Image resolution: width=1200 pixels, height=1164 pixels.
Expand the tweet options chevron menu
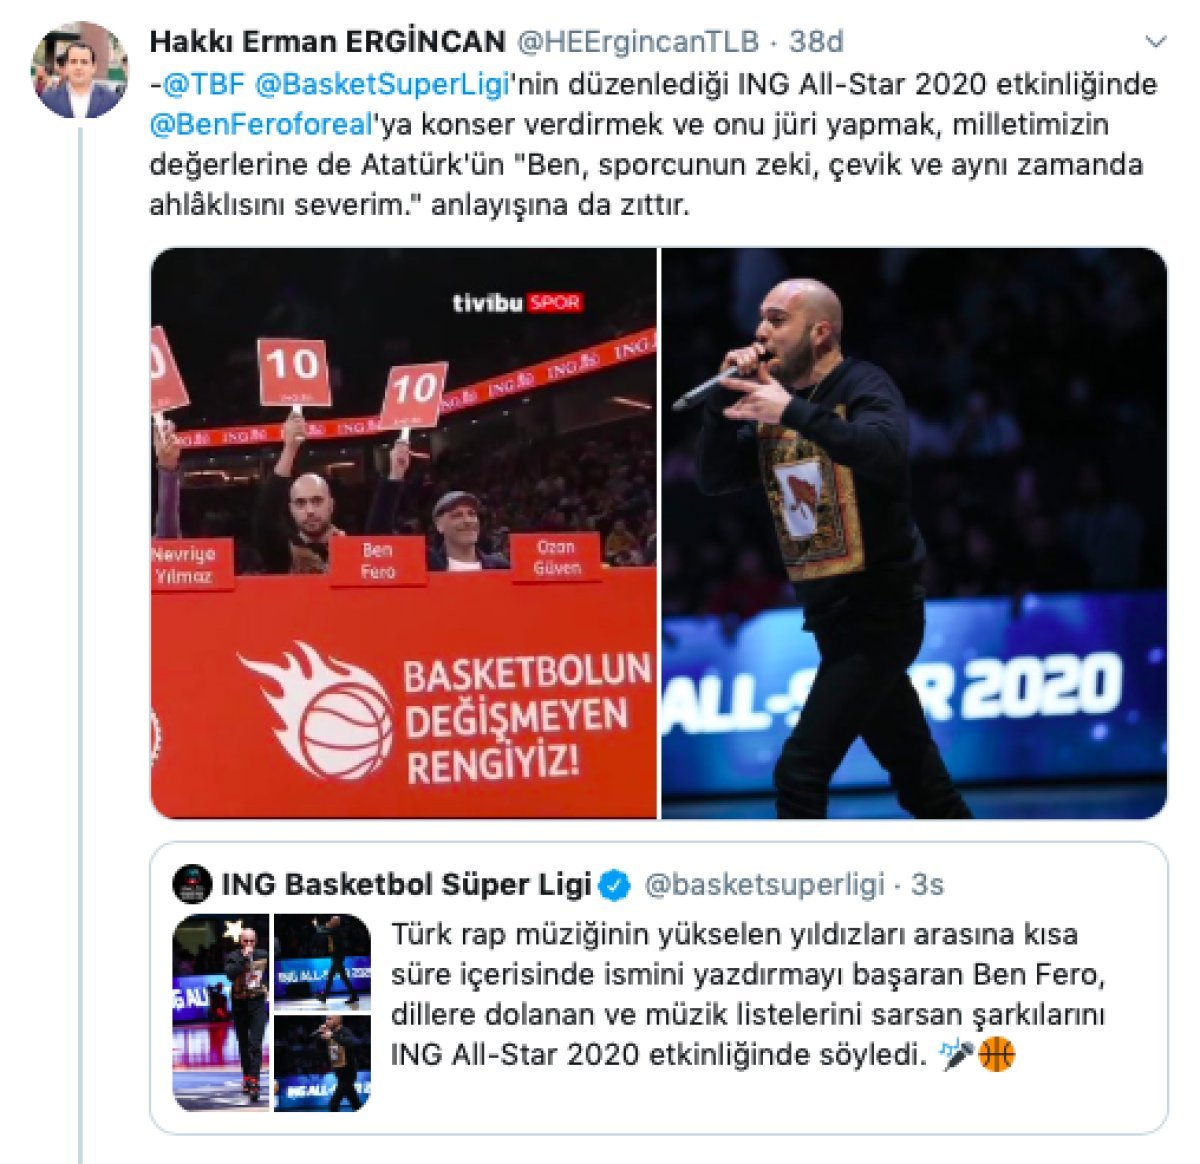pyautogui.click(x=1156, y=42)
